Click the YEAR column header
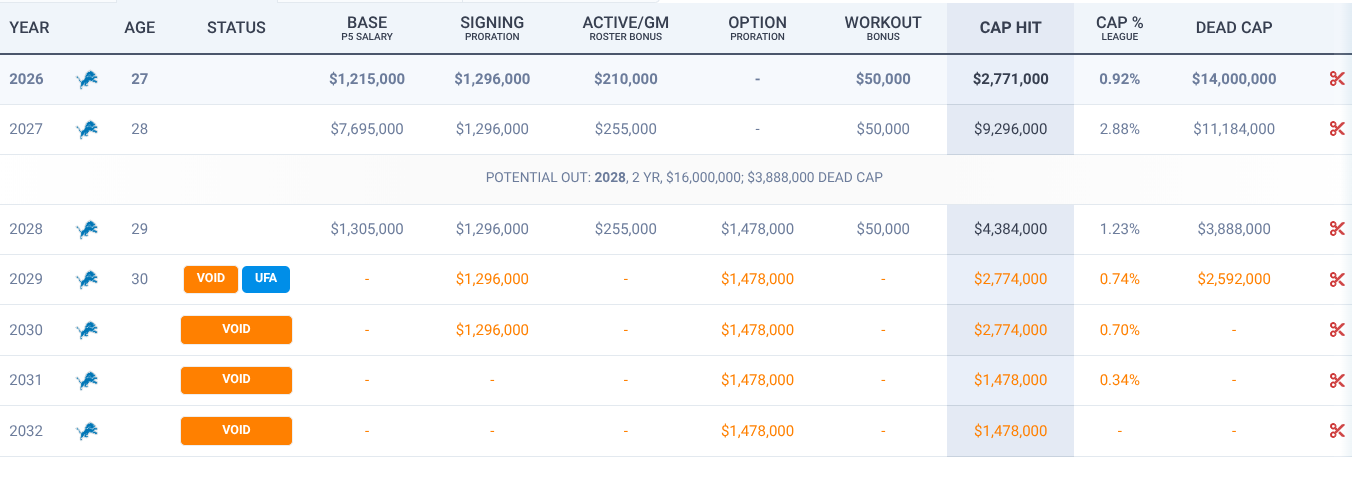This screenshot has height=480, width=1352. pyautogui.click(x=30, y=27)
